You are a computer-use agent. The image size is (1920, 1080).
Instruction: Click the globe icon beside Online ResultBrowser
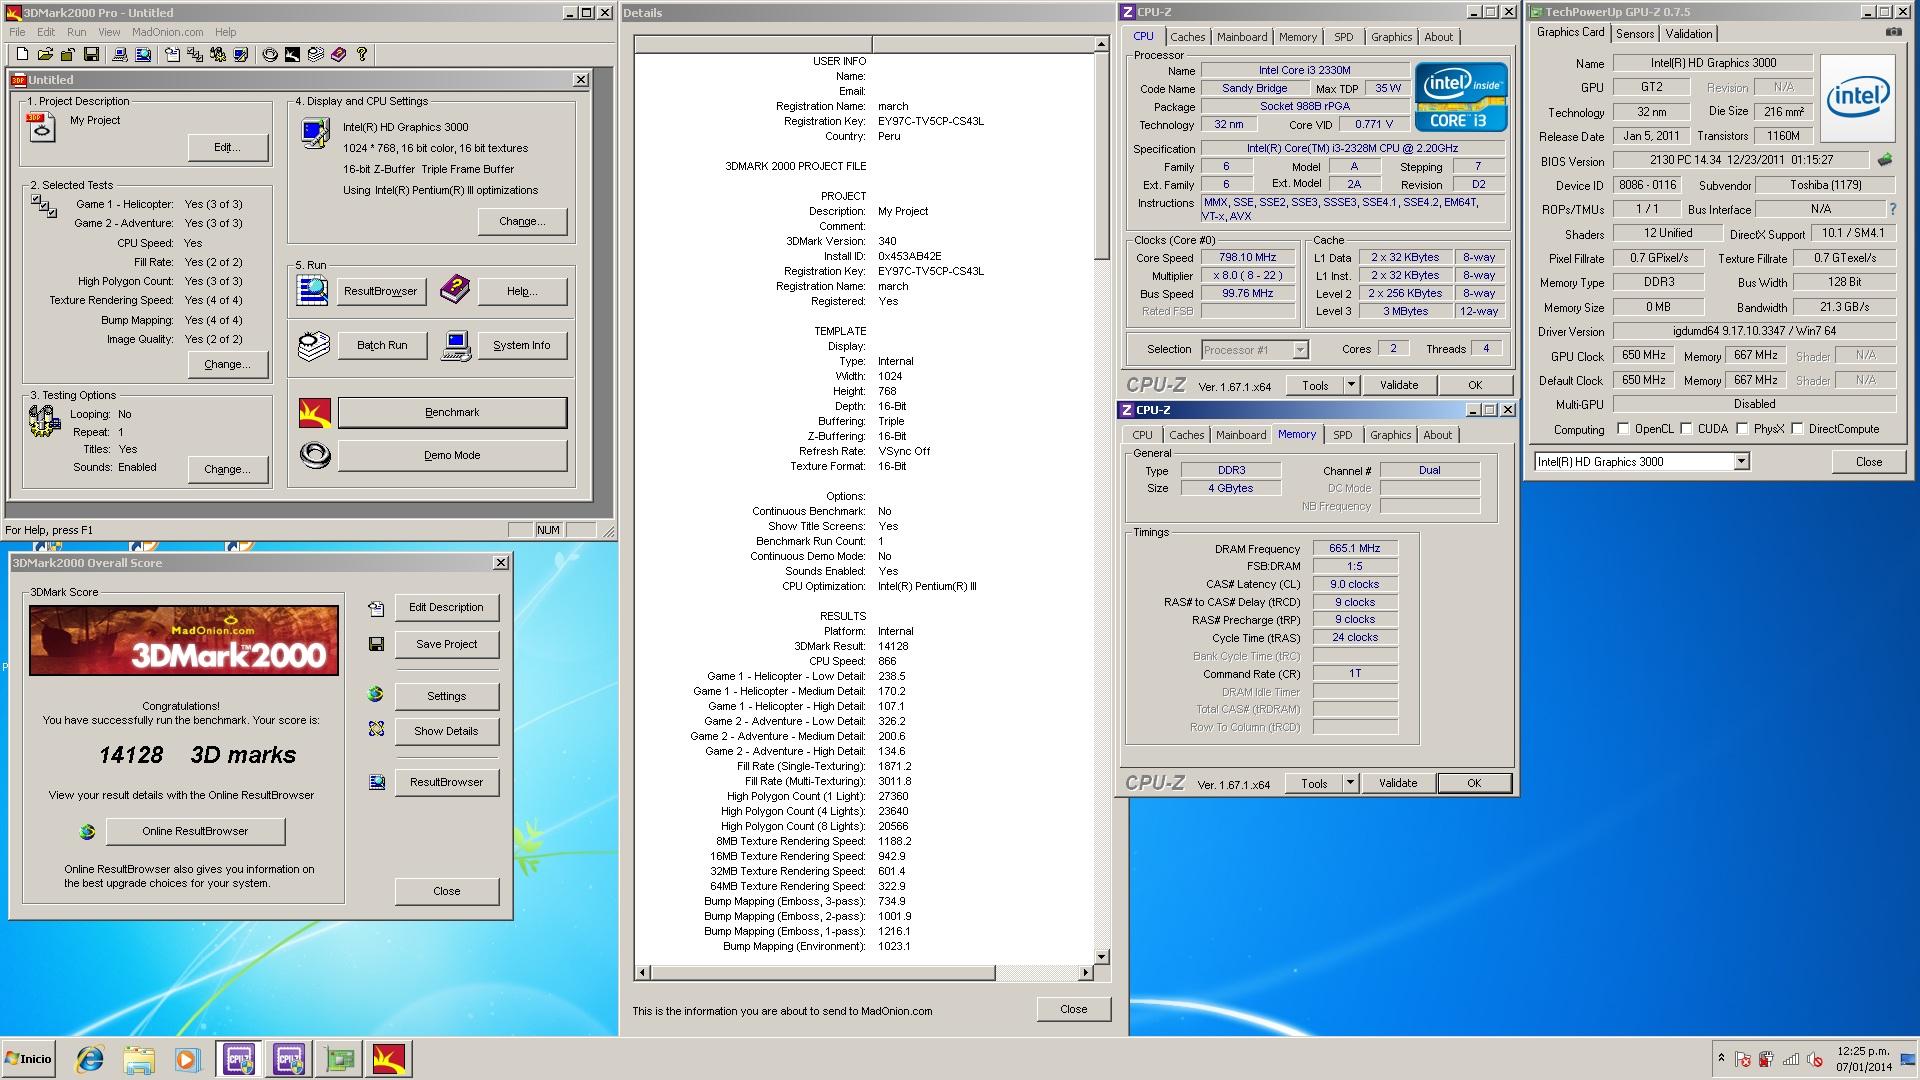pyautogui.click(x=87, y=831)
